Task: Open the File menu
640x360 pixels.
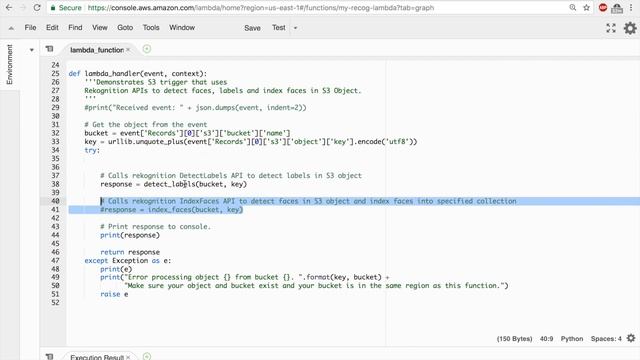Action: click(x=30, y=28)
